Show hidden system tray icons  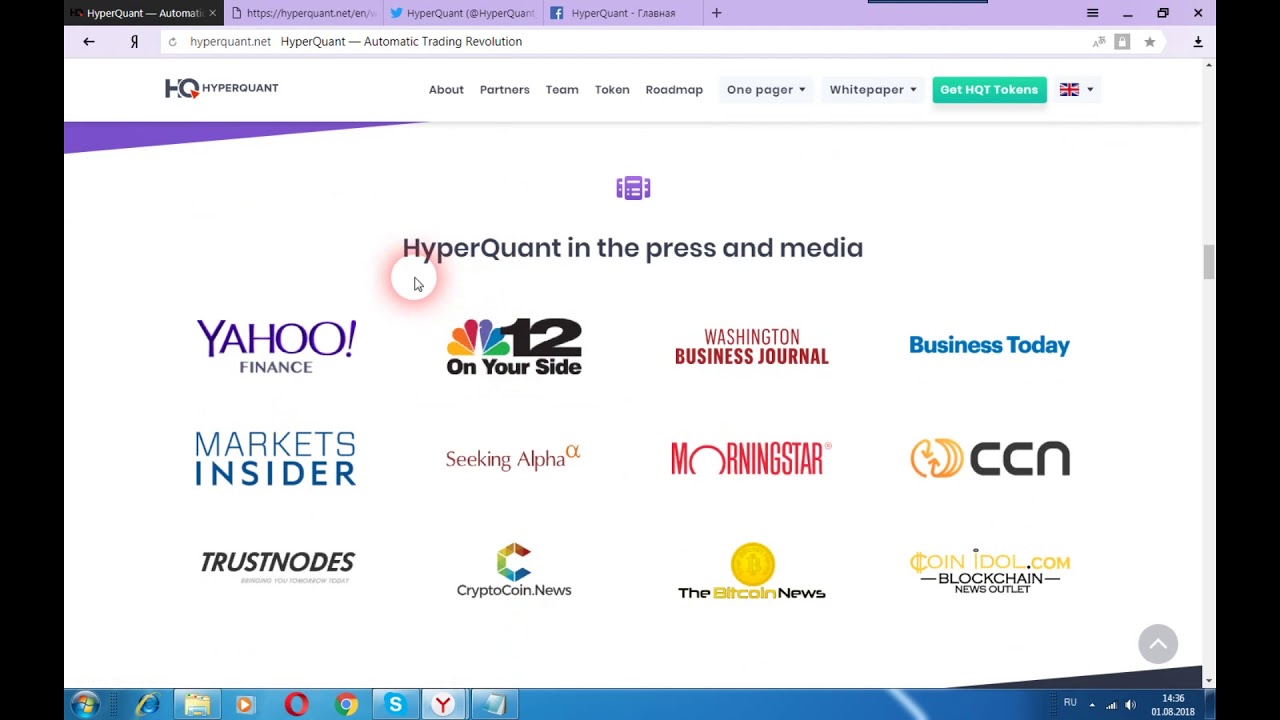coord(1092,705)
